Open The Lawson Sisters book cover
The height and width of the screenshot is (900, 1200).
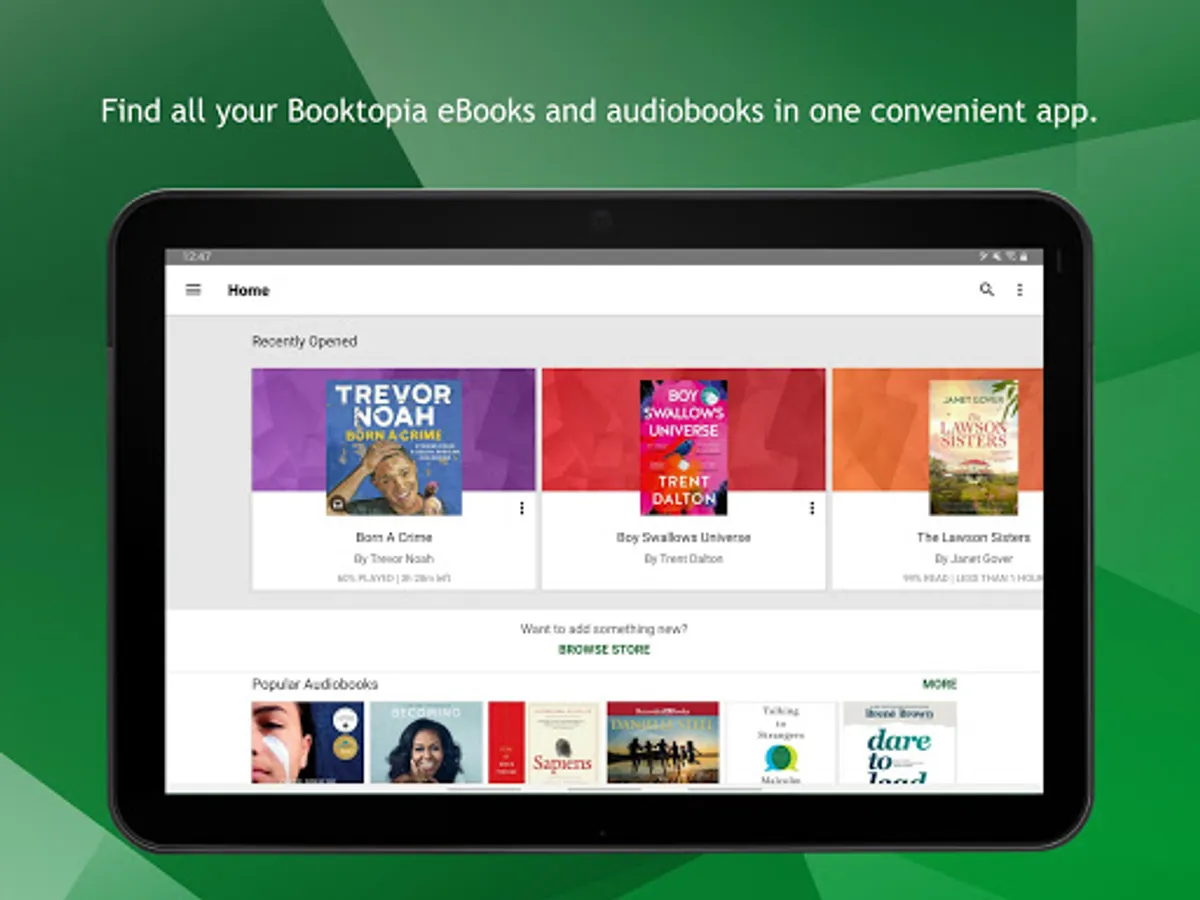point(973,448)
